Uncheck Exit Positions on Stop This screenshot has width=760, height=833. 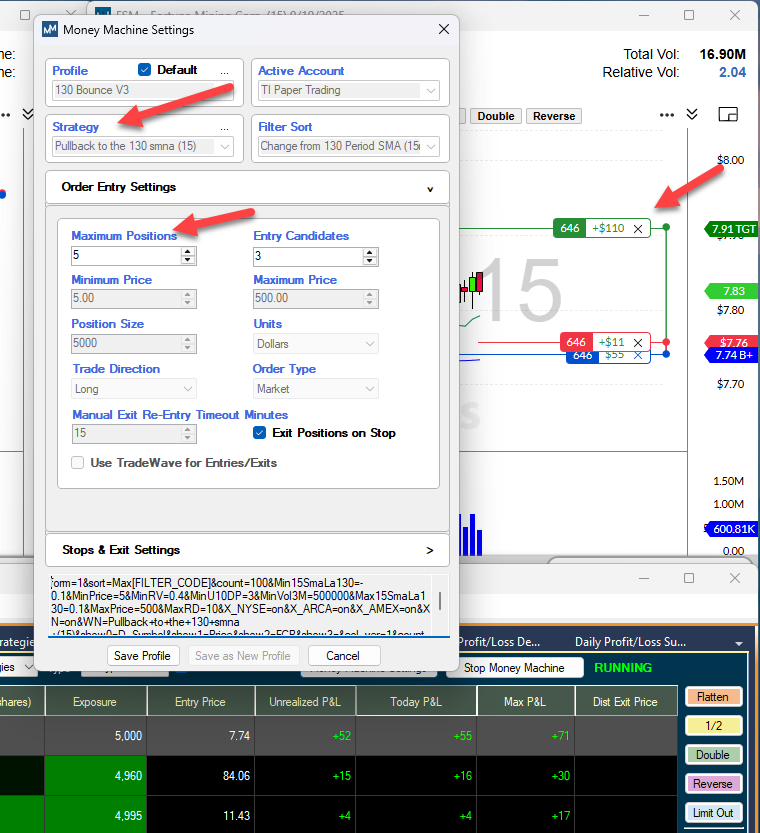point(259,433)
